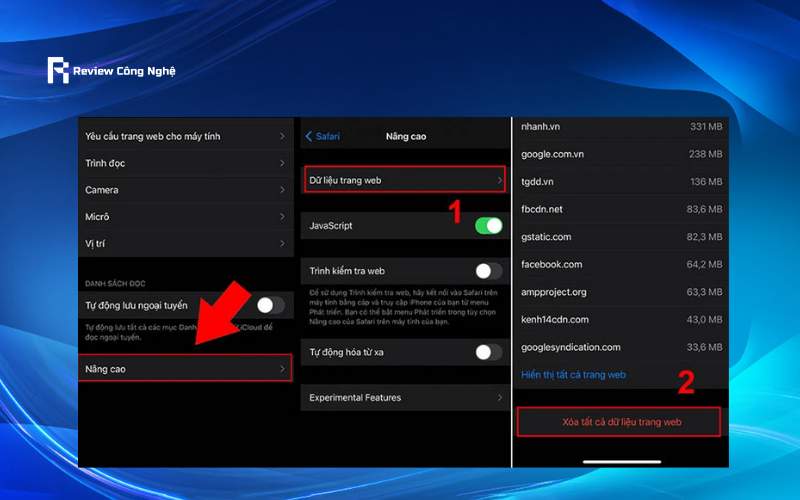Click chevron on Dữ liệu trang web row
The width and height of the screenshot is (800, 500).
tap(499, 180)
